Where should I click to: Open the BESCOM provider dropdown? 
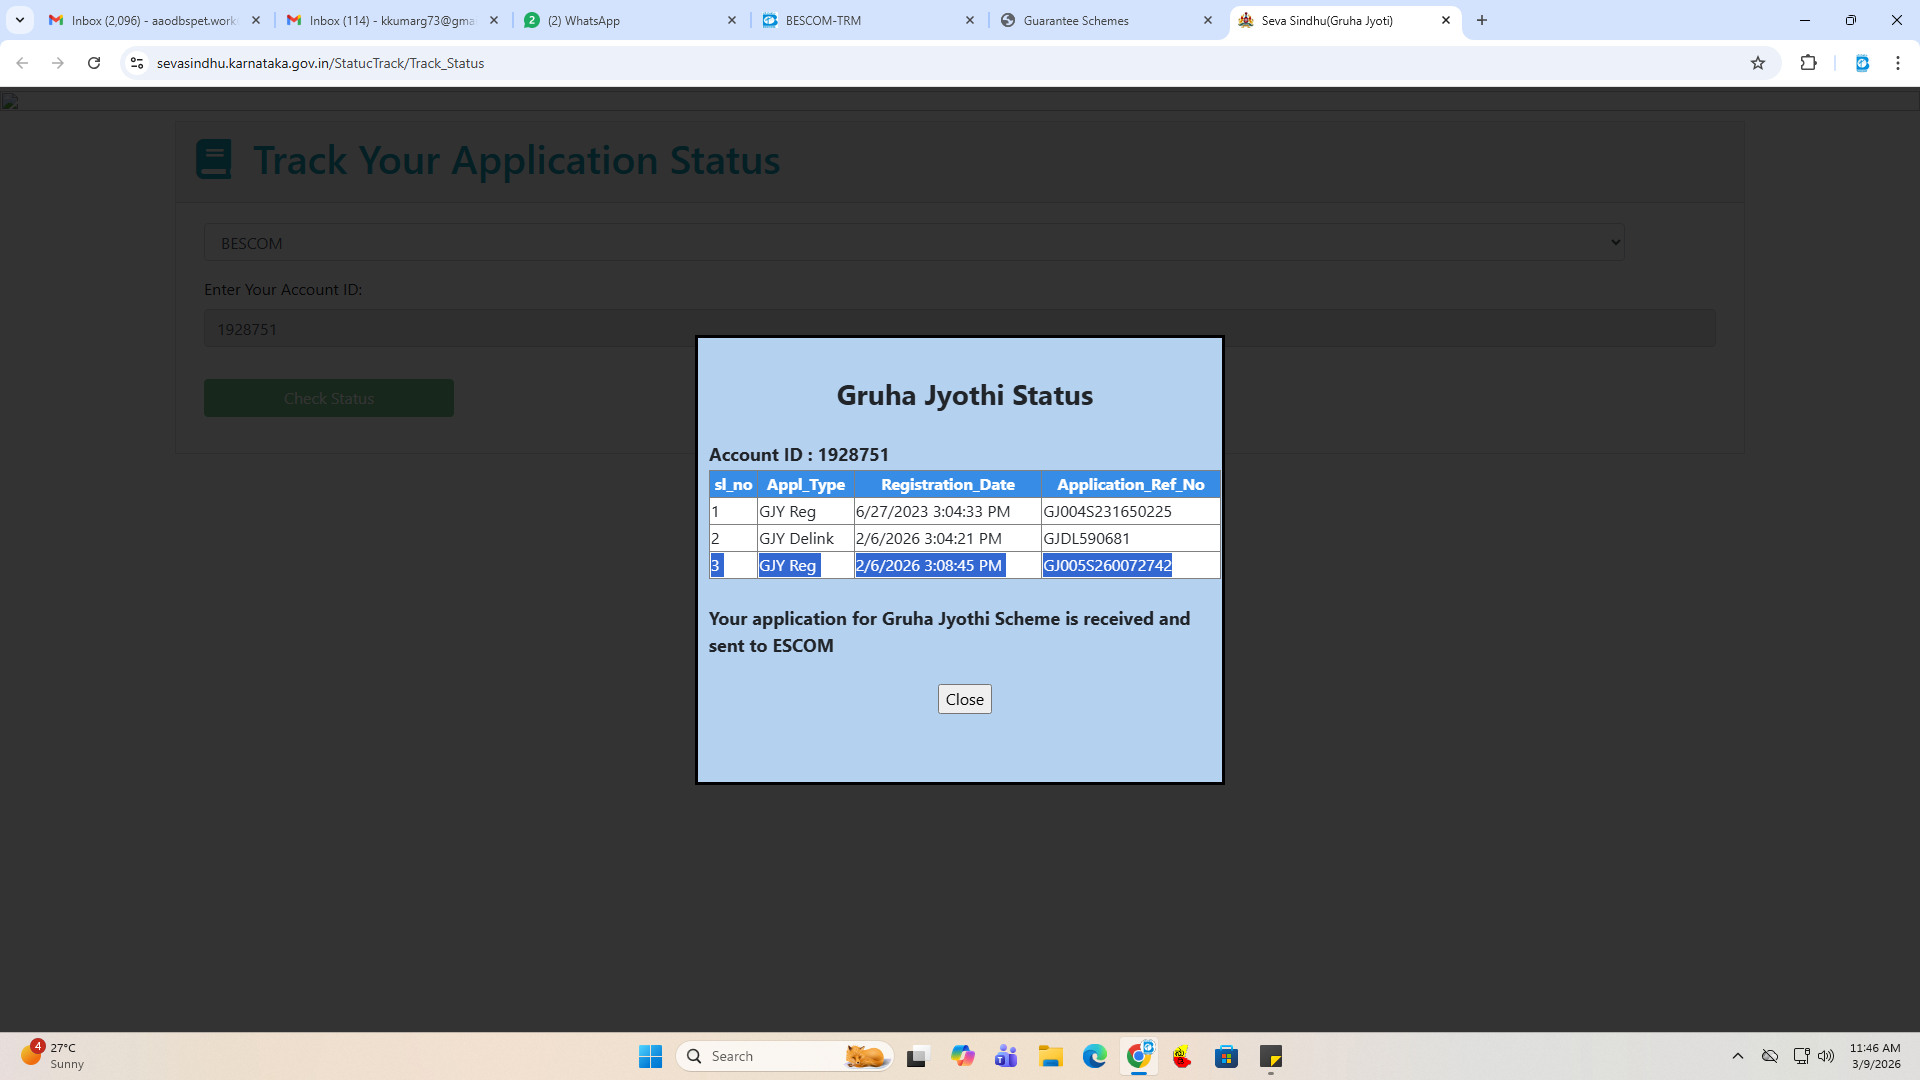point(913,243)
